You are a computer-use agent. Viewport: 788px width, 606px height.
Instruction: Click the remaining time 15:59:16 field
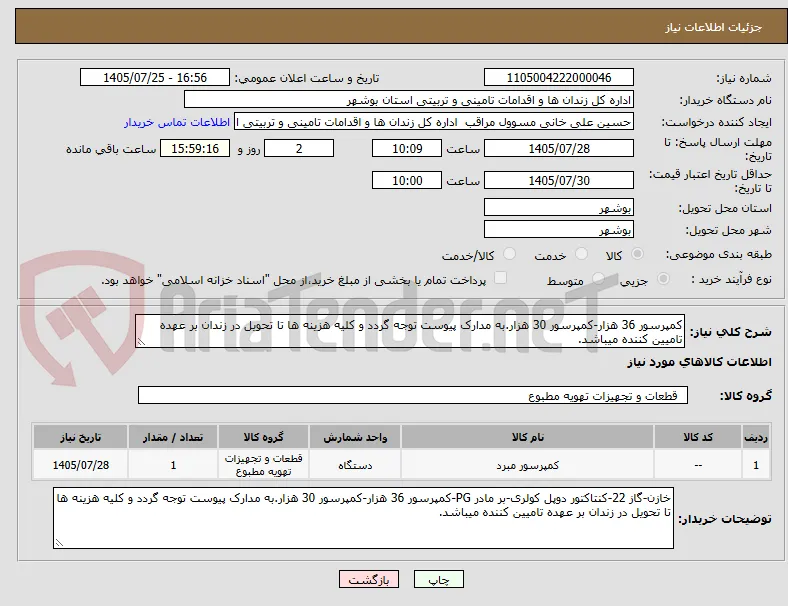pos(195,148)
